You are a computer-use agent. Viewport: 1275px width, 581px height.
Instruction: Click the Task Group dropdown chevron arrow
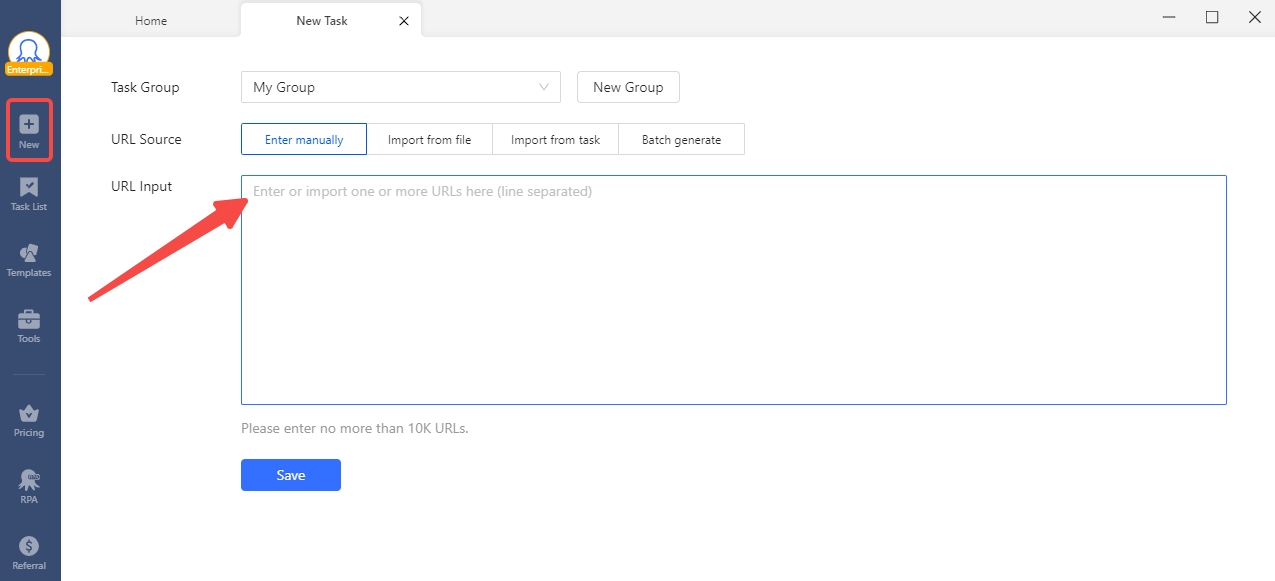pos(545,87)
